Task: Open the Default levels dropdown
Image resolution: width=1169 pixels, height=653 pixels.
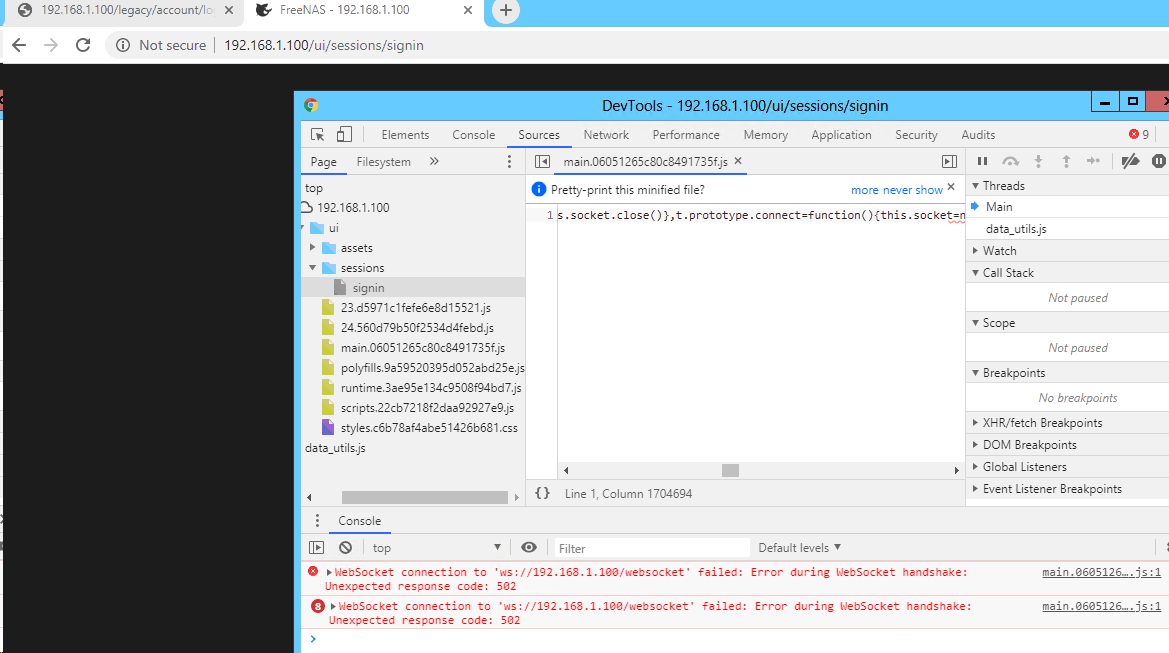Action: (x=799, y=548)
